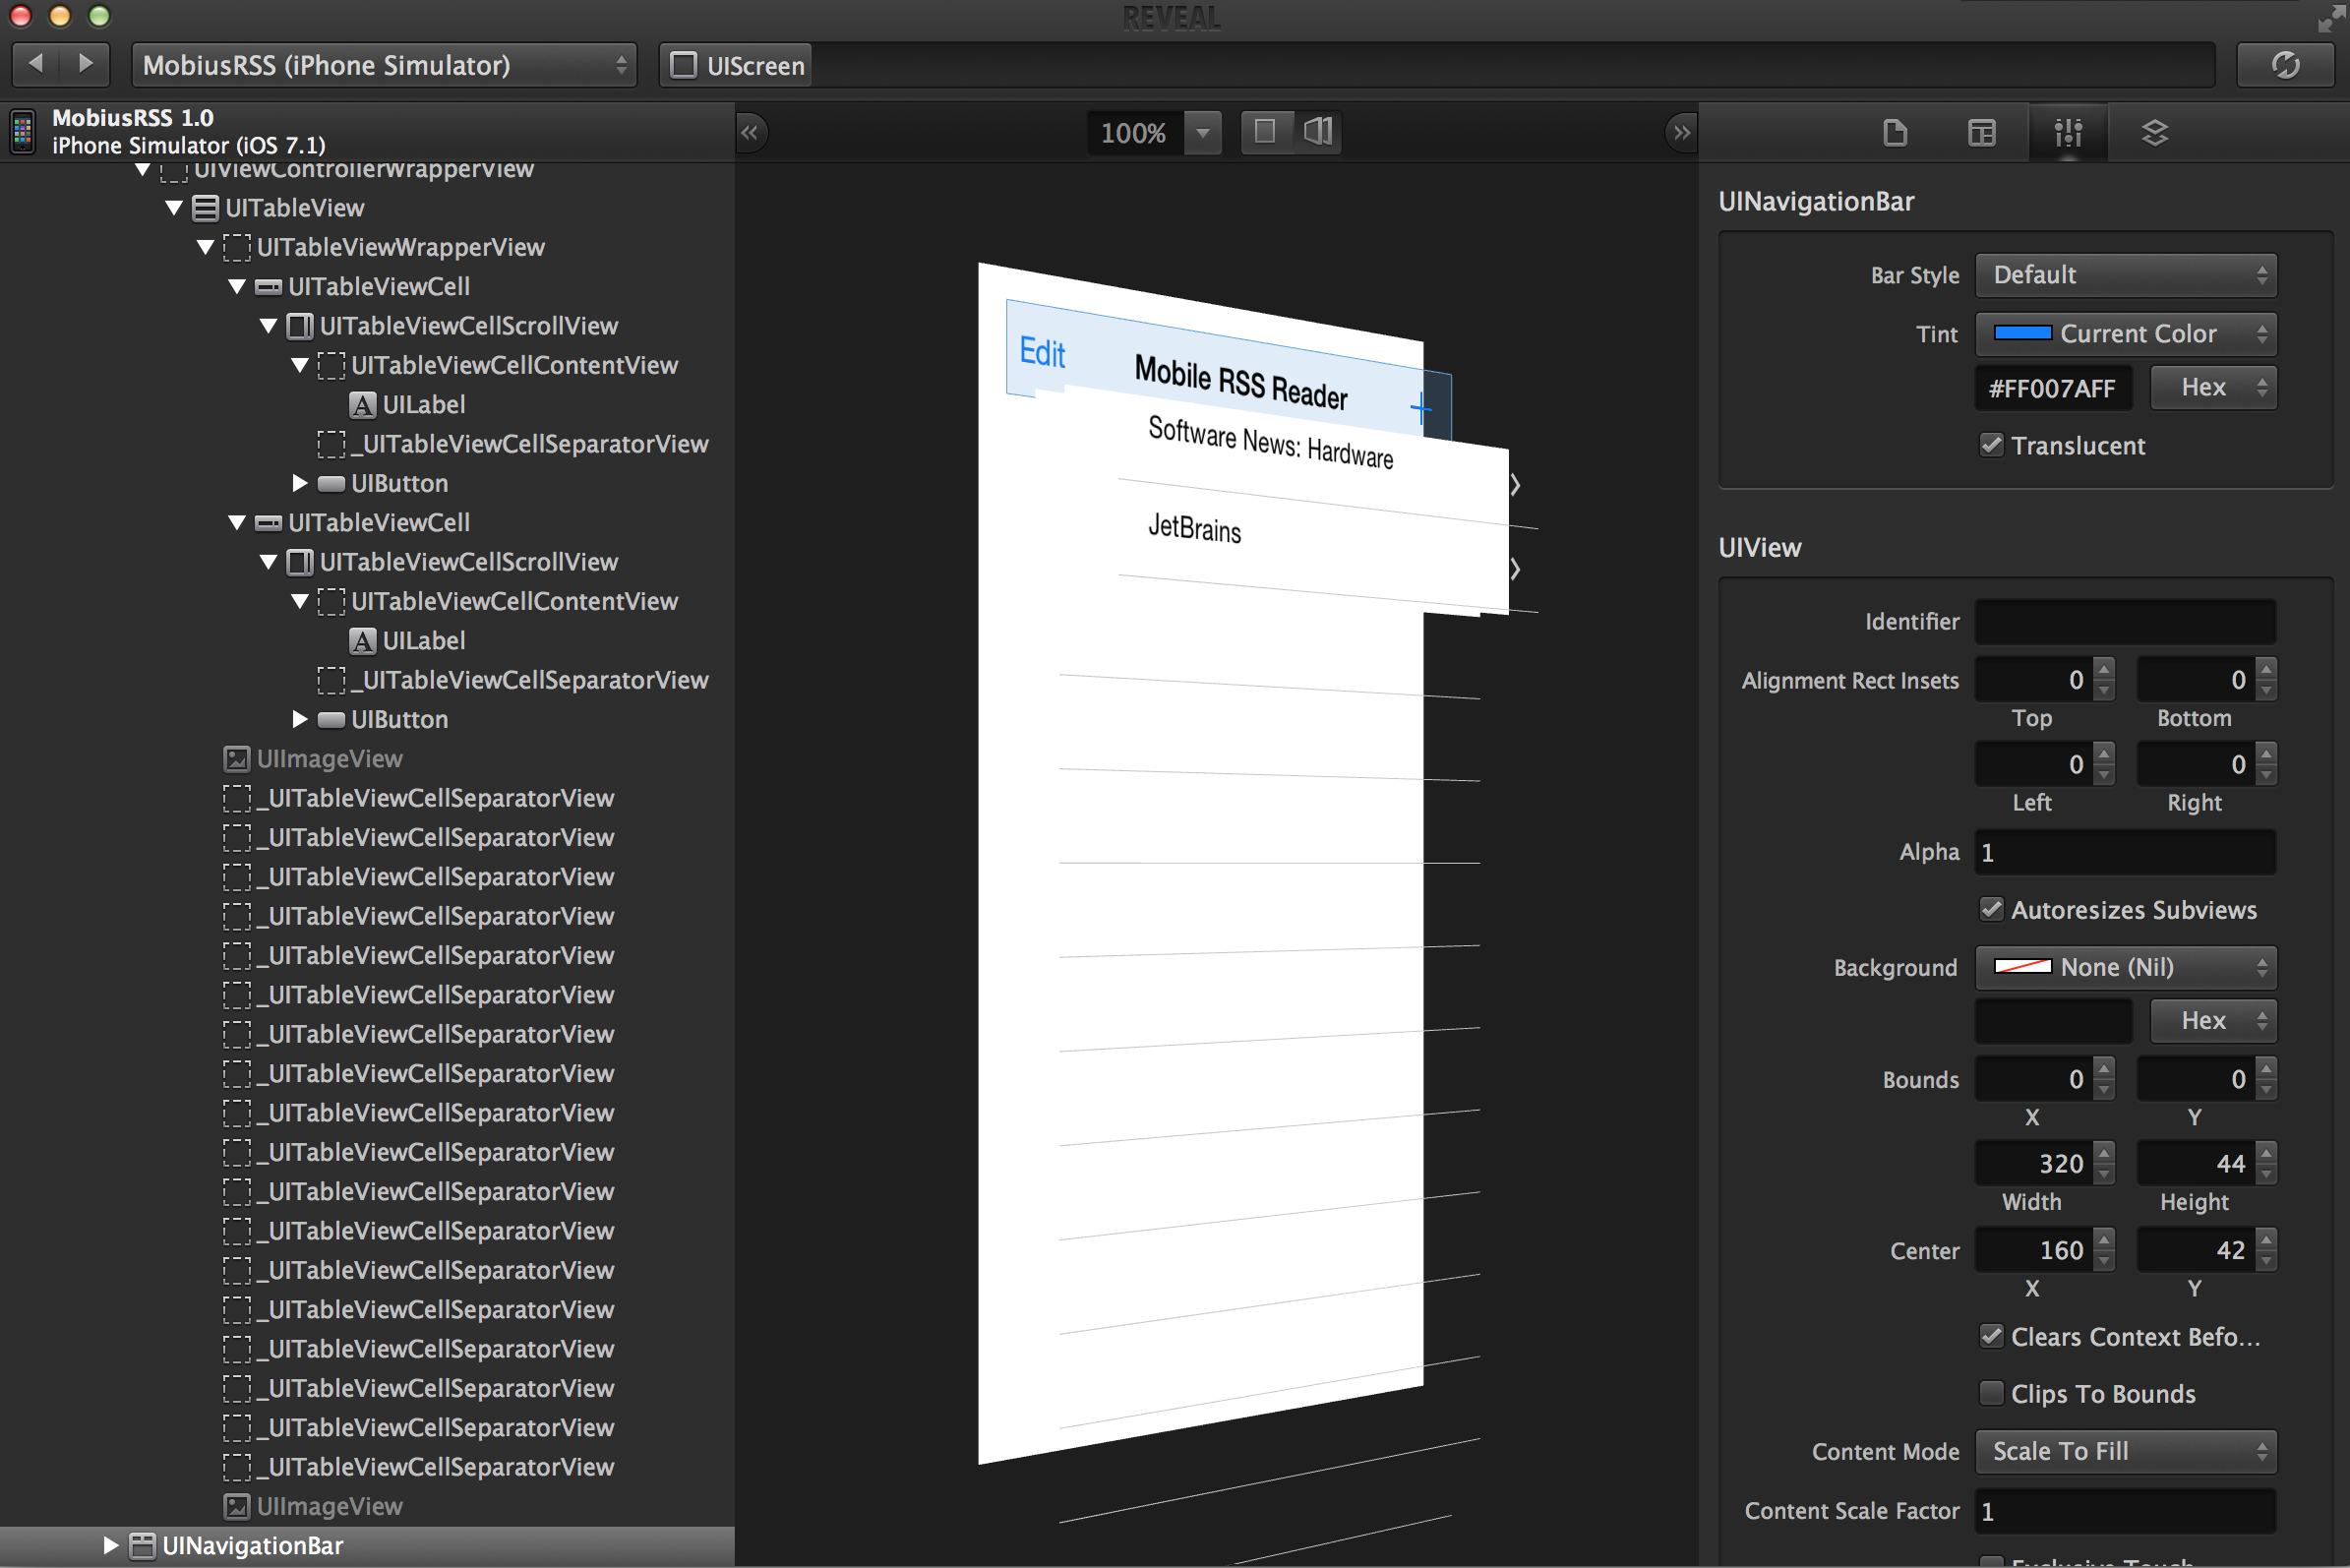Viewport: 2350px width, 1568px height.
Task: Select the Identity inspector icon
Action: pos(1897,133)
